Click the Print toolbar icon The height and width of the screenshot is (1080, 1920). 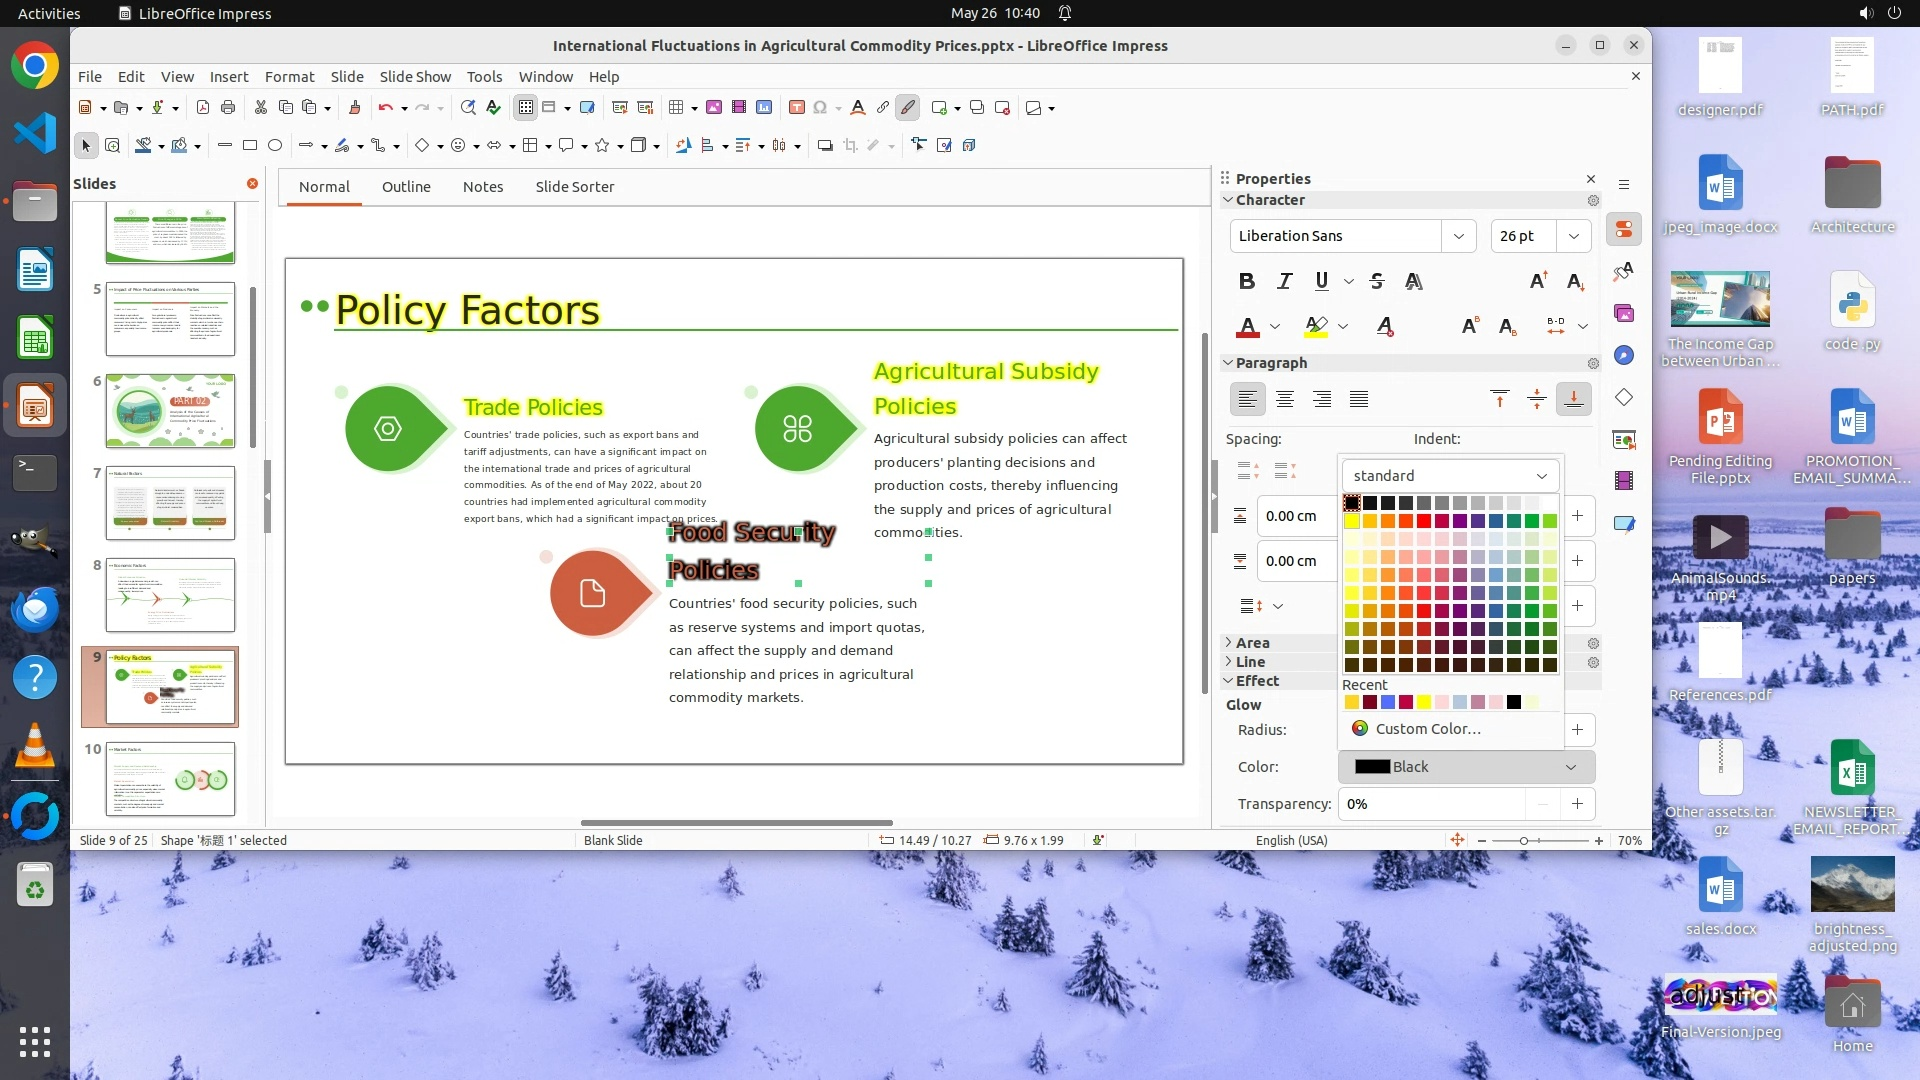[x=228, y=108]
